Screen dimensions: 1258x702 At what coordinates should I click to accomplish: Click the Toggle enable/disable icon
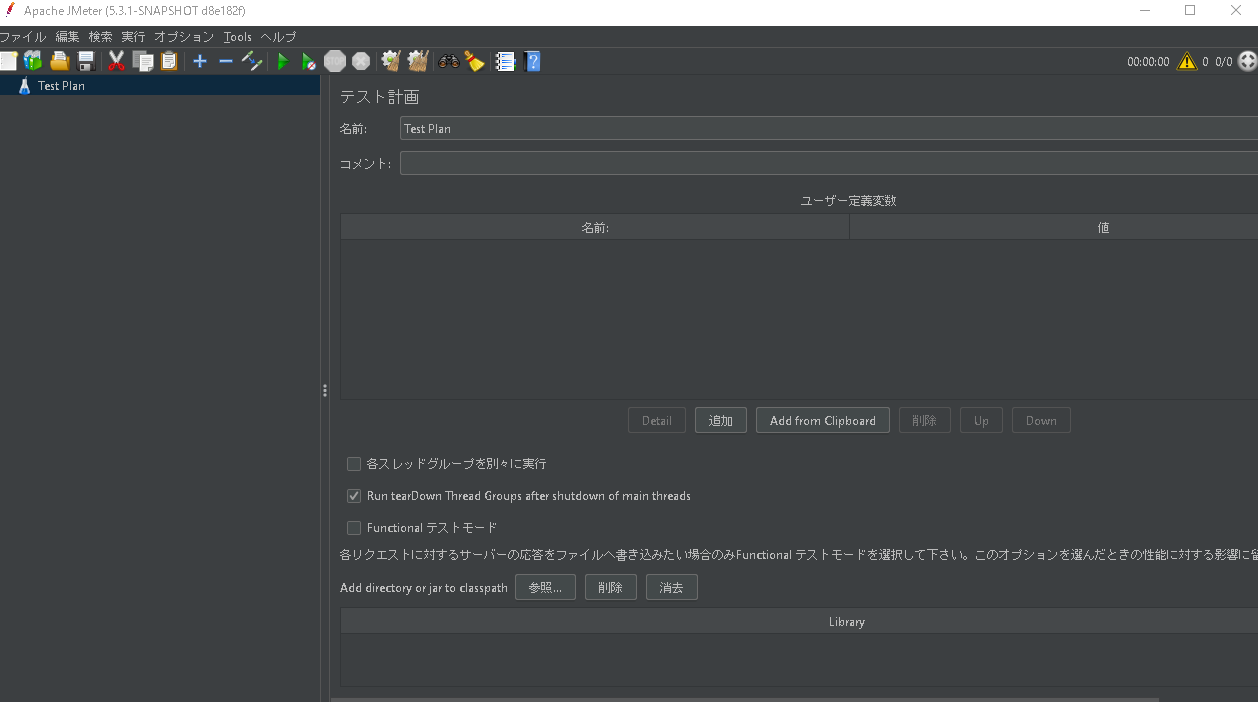point(252,61)
